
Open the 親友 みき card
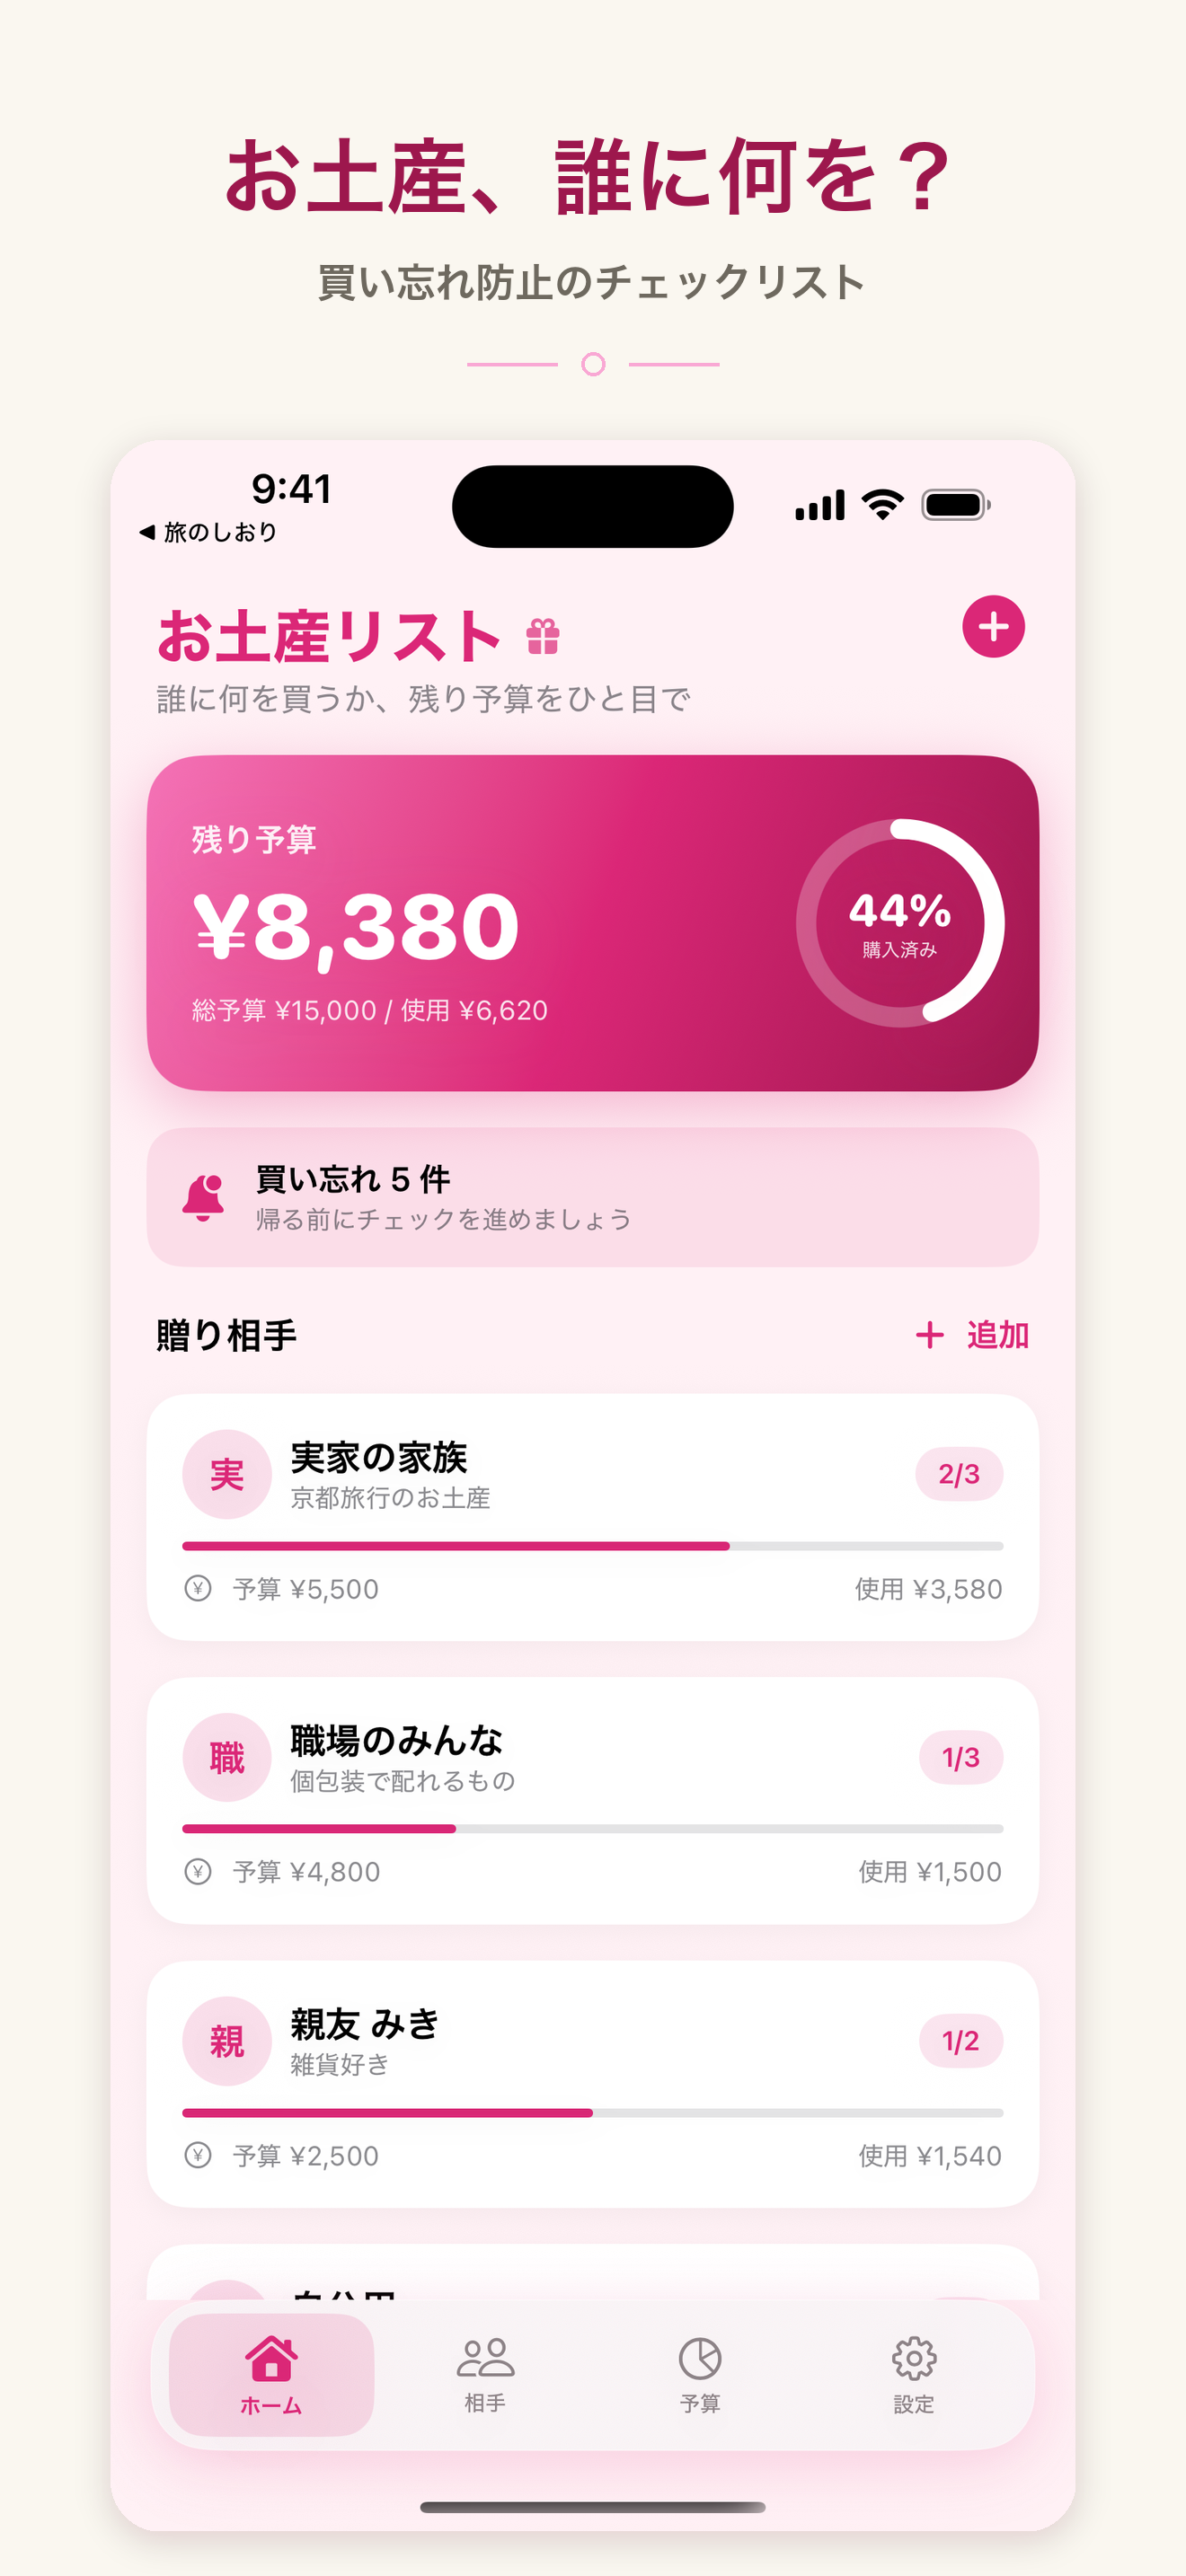[592, 2084]
